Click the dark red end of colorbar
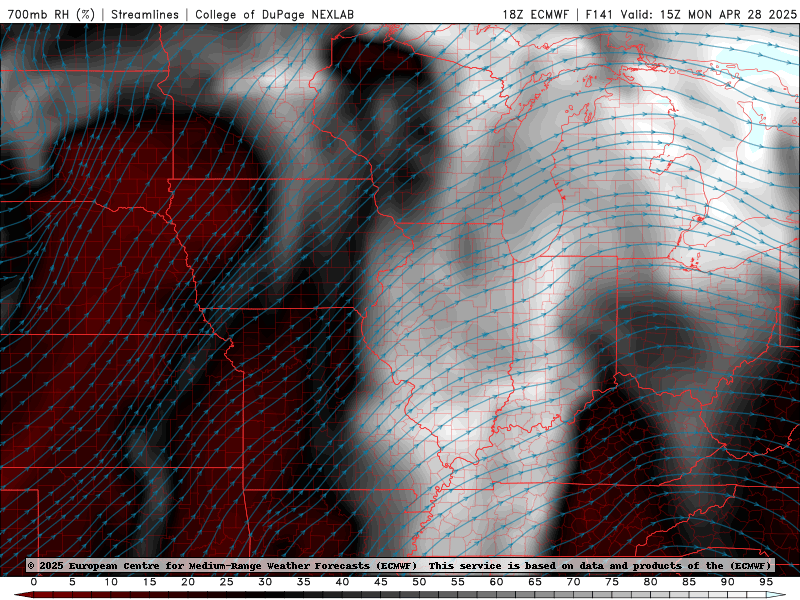Viewport: 800px width, 600px height. coord(26,595)
